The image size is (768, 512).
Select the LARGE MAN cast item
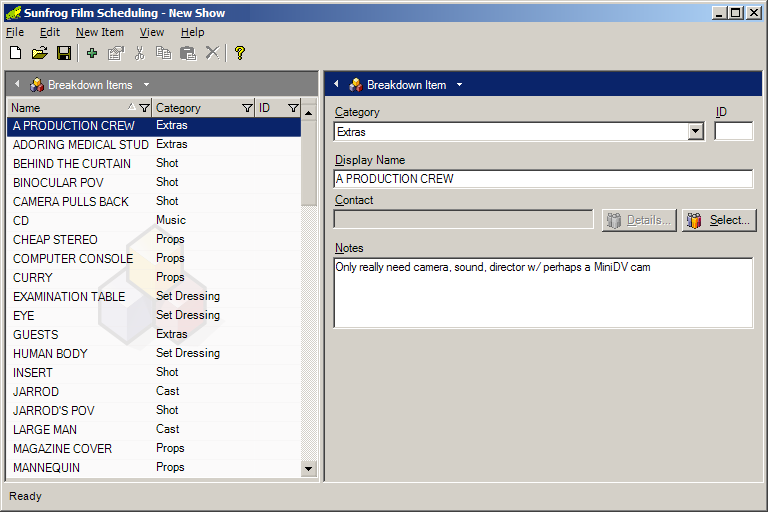point(154,430)
